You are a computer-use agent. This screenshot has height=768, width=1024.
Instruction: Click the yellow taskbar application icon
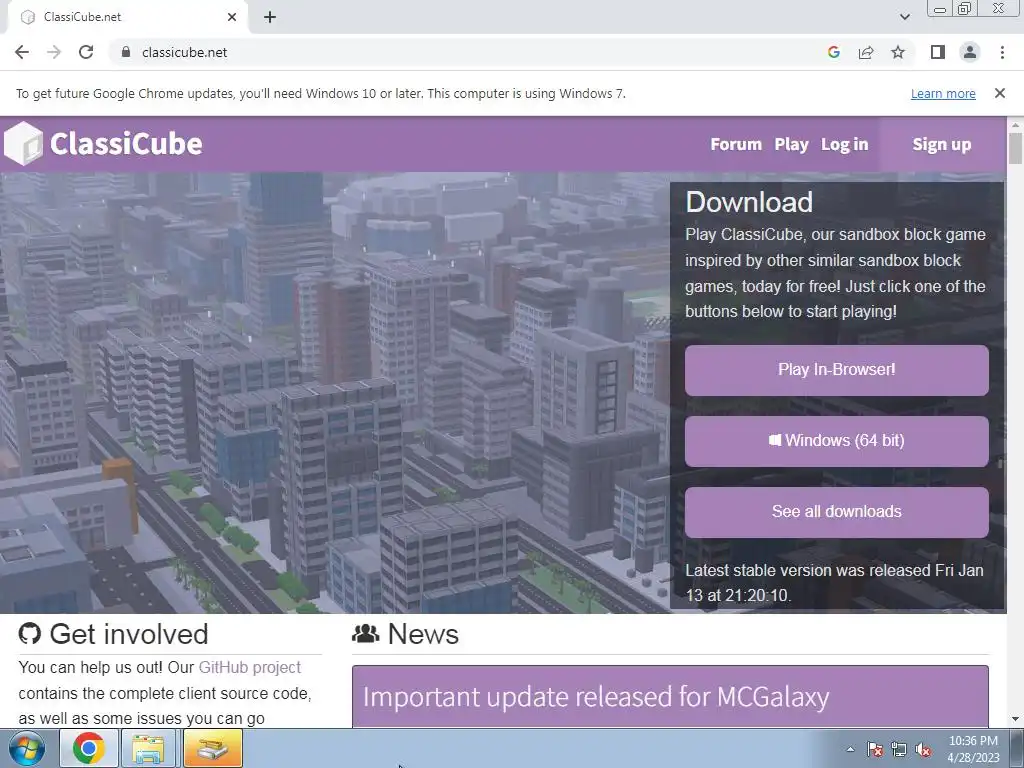[212, 749]
